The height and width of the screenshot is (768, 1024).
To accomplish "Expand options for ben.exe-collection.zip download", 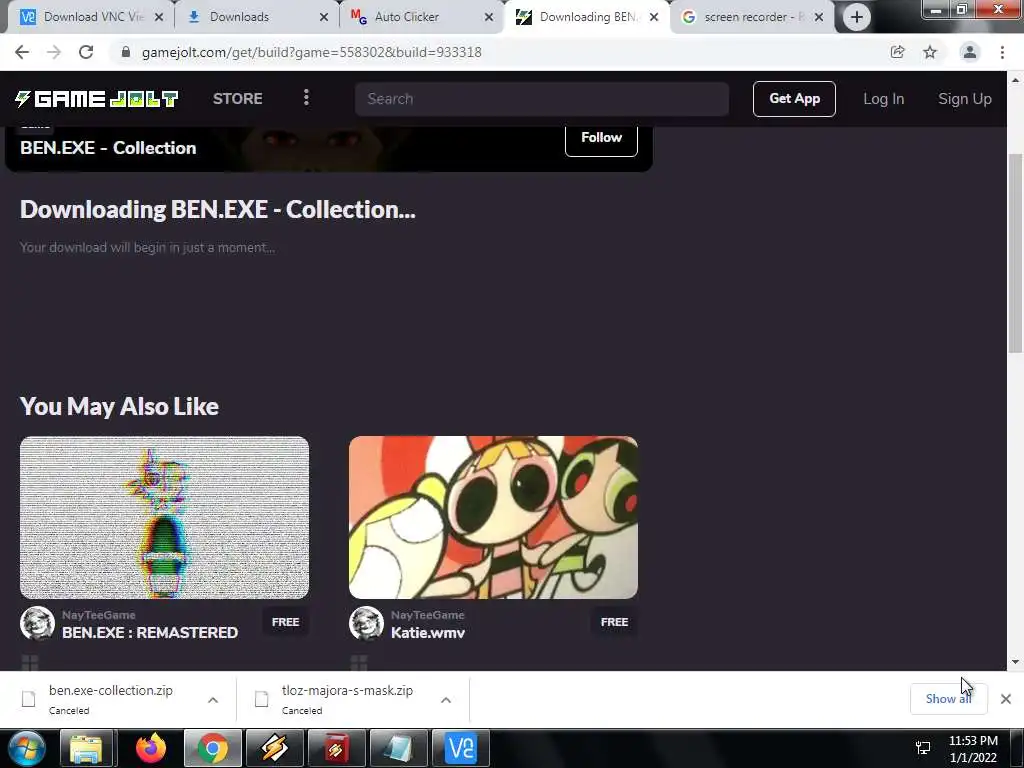I will tap(213, 699).
